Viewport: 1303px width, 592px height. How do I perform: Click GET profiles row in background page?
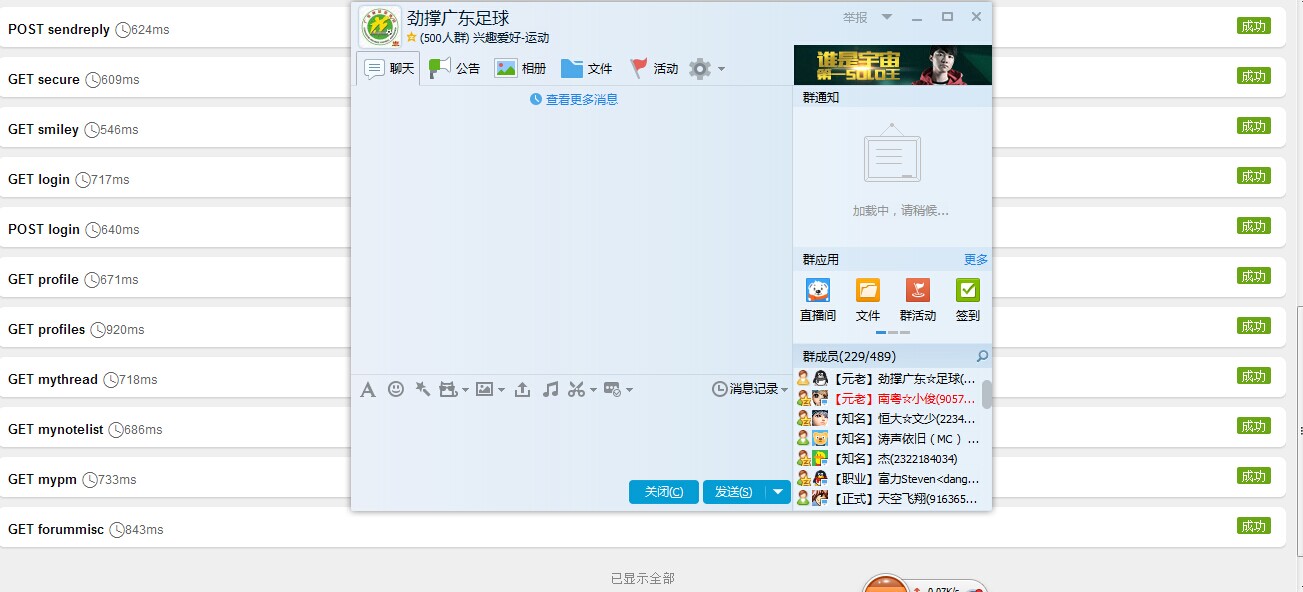[642, 329]
